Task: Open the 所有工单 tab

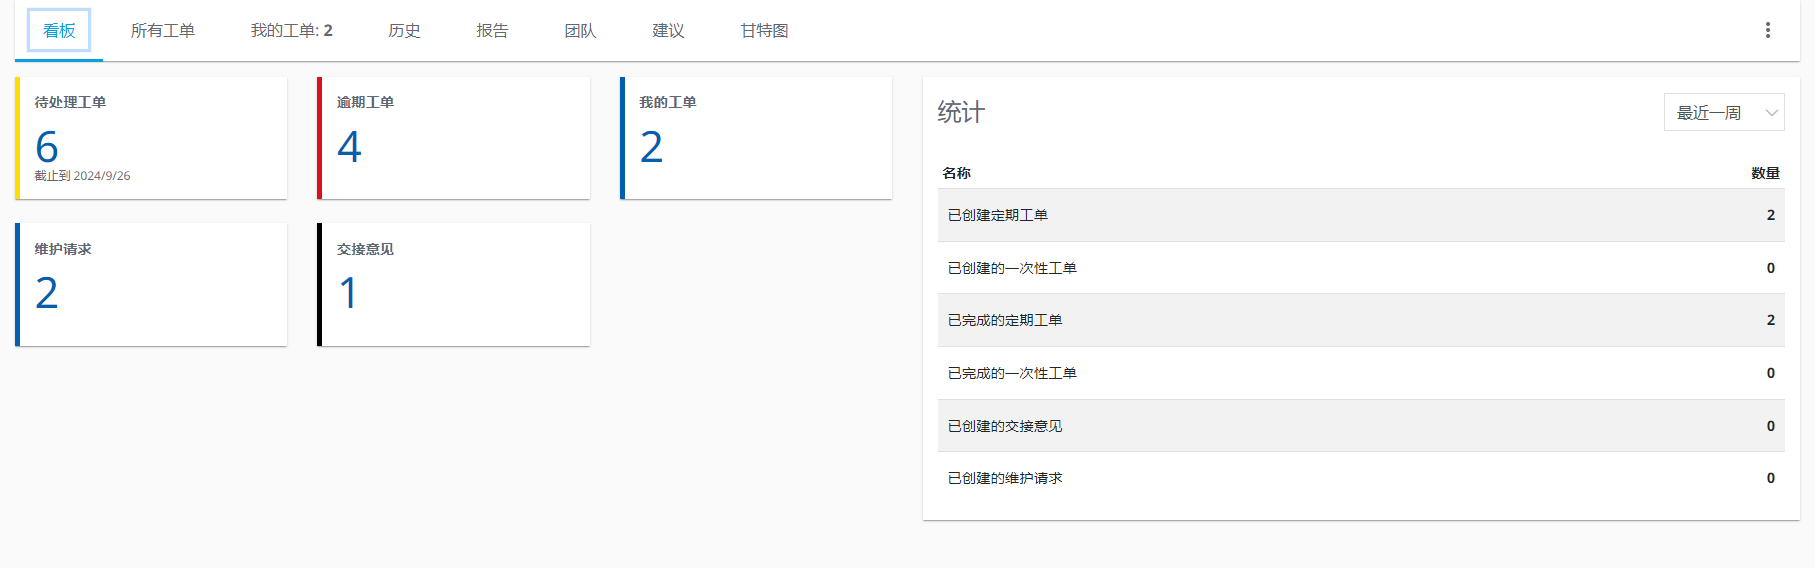Action: (x=162, y=31)
